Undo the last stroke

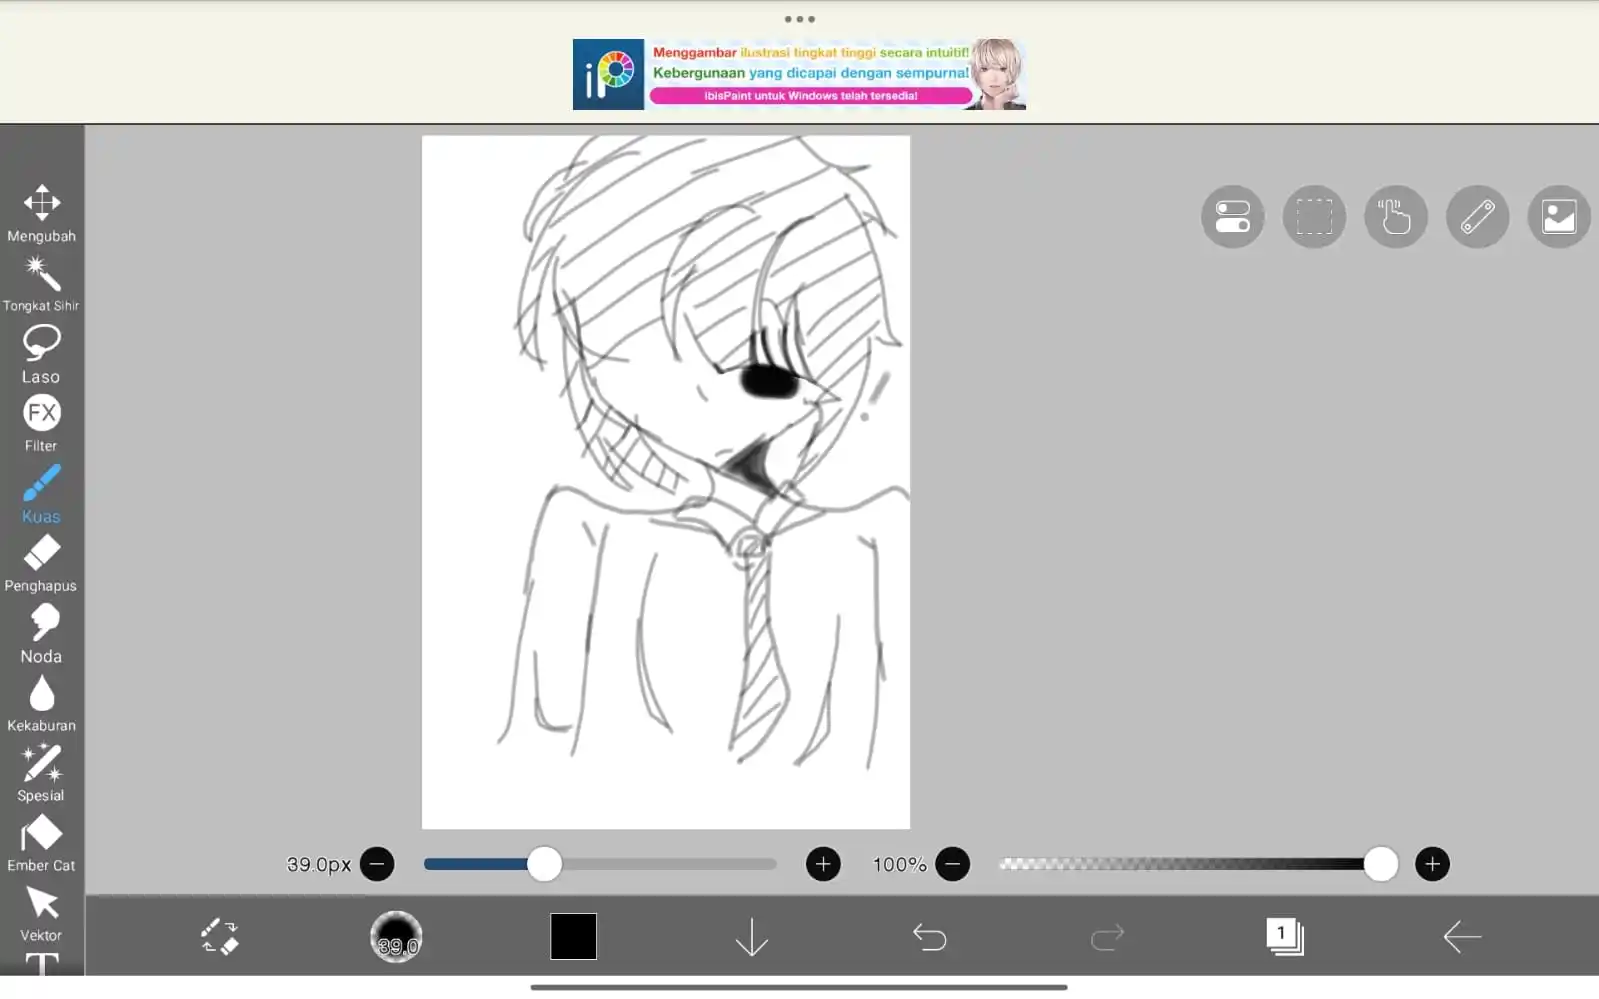[x=929, y=937]
